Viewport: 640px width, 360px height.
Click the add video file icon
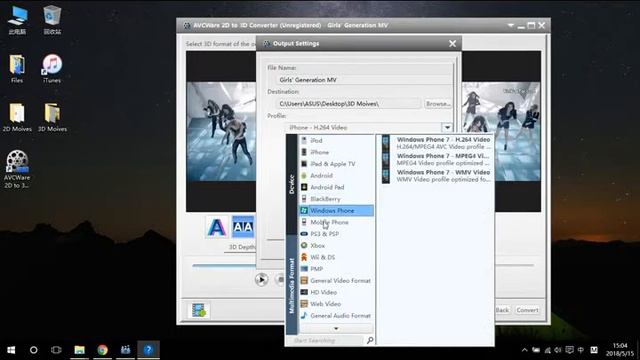(x=199, y=310)
